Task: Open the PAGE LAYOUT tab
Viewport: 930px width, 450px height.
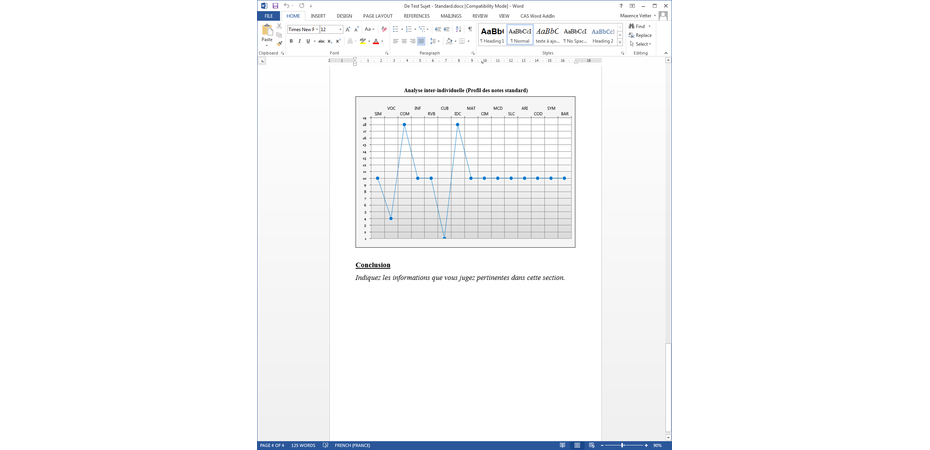Action: click(x=377, y=16)
